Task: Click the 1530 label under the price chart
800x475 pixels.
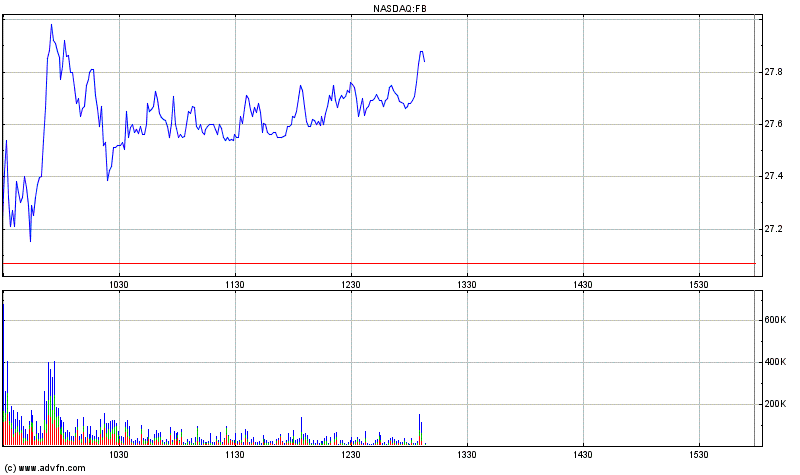Action: click(x=699, y=285)
